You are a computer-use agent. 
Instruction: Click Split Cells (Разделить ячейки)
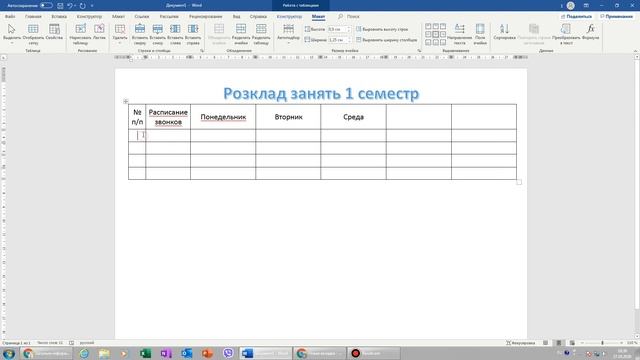click(241, 34)
